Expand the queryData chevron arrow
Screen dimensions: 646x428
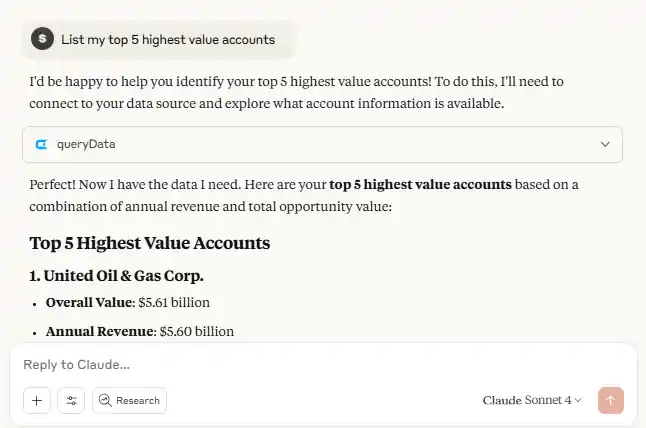point(605,144)
